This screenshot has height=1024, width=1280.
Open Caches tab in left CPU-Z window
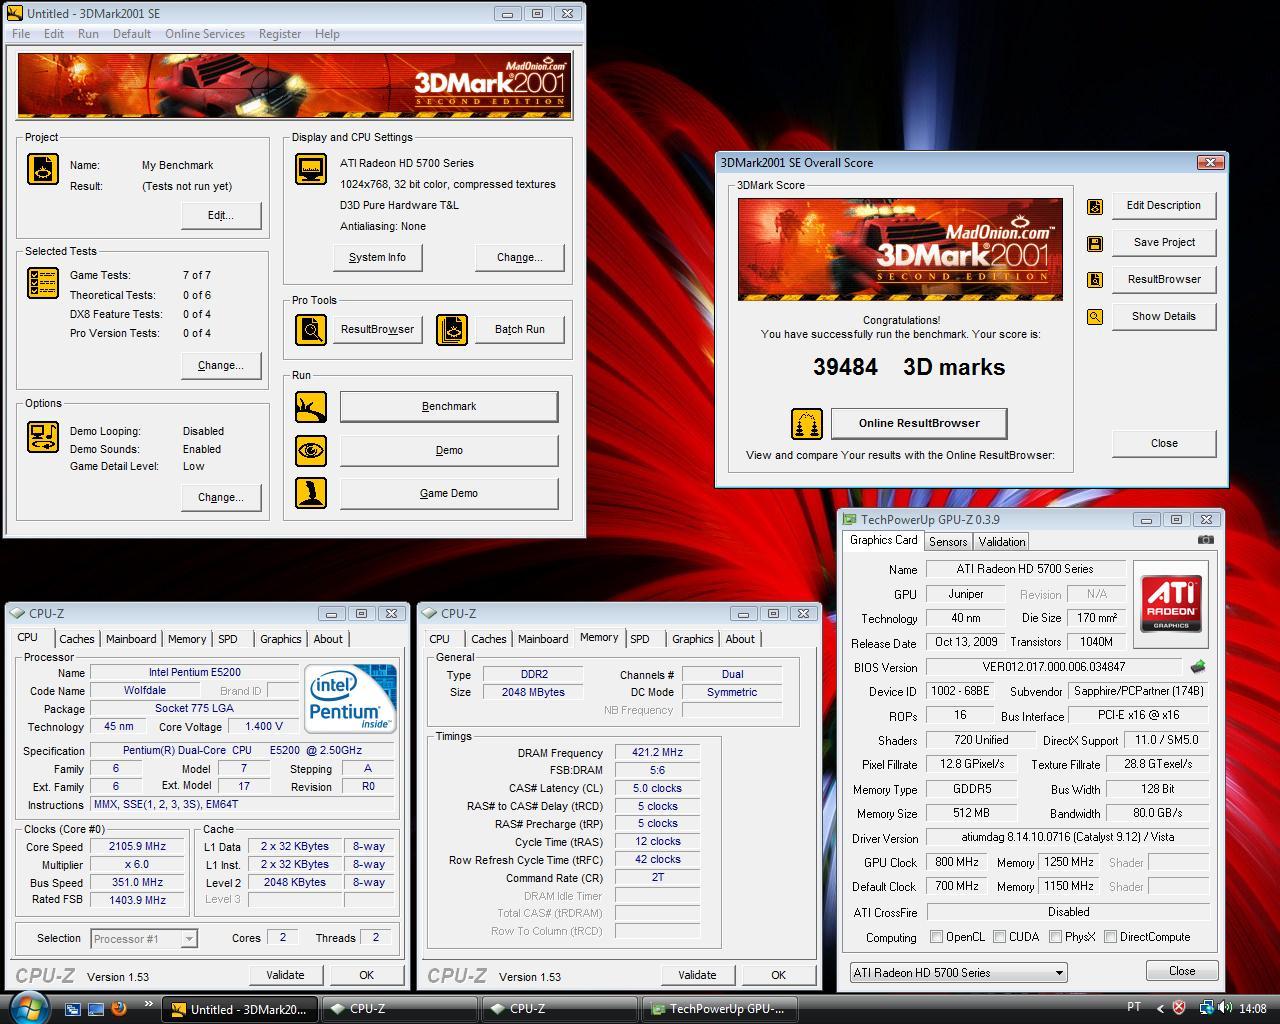(x=76, y=639)
